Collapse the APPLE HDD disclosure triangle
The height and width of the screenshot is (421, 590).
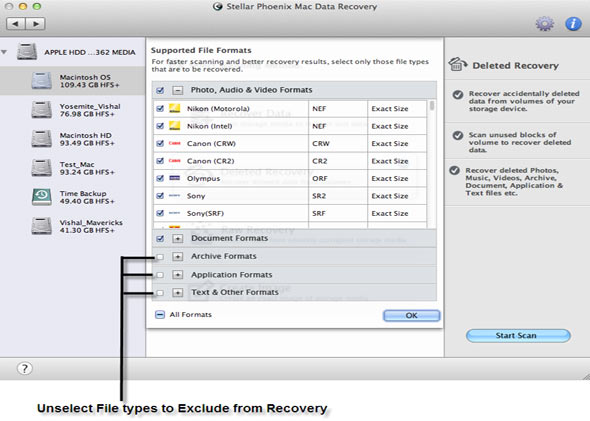click(x=4, y=52)
